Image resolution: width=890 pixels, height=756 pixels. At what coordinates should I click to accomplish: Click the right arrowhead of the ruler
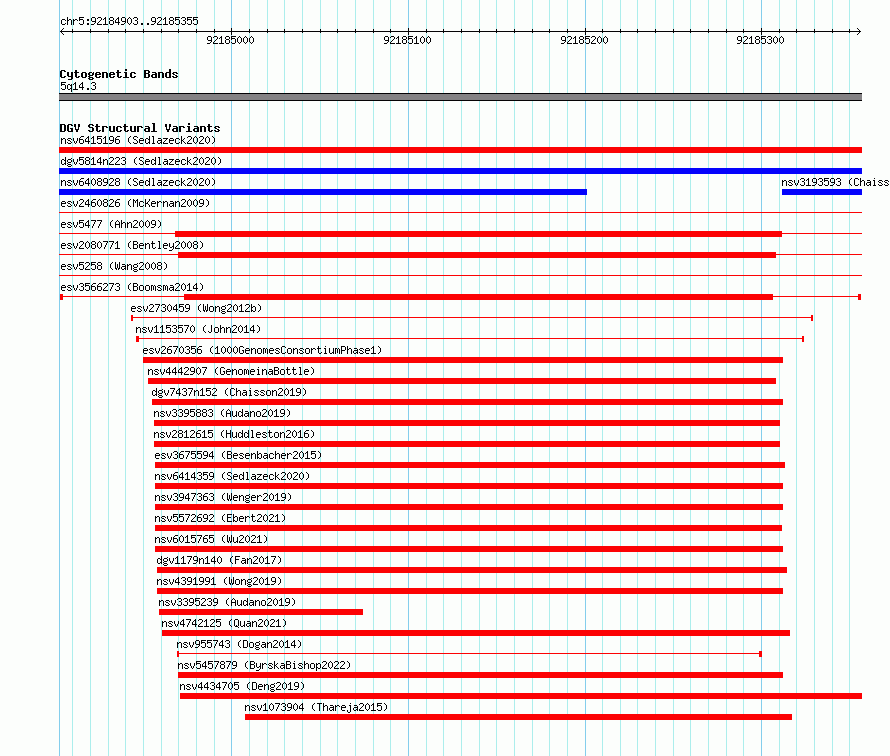pyautogui.click(x=858, y=32)
